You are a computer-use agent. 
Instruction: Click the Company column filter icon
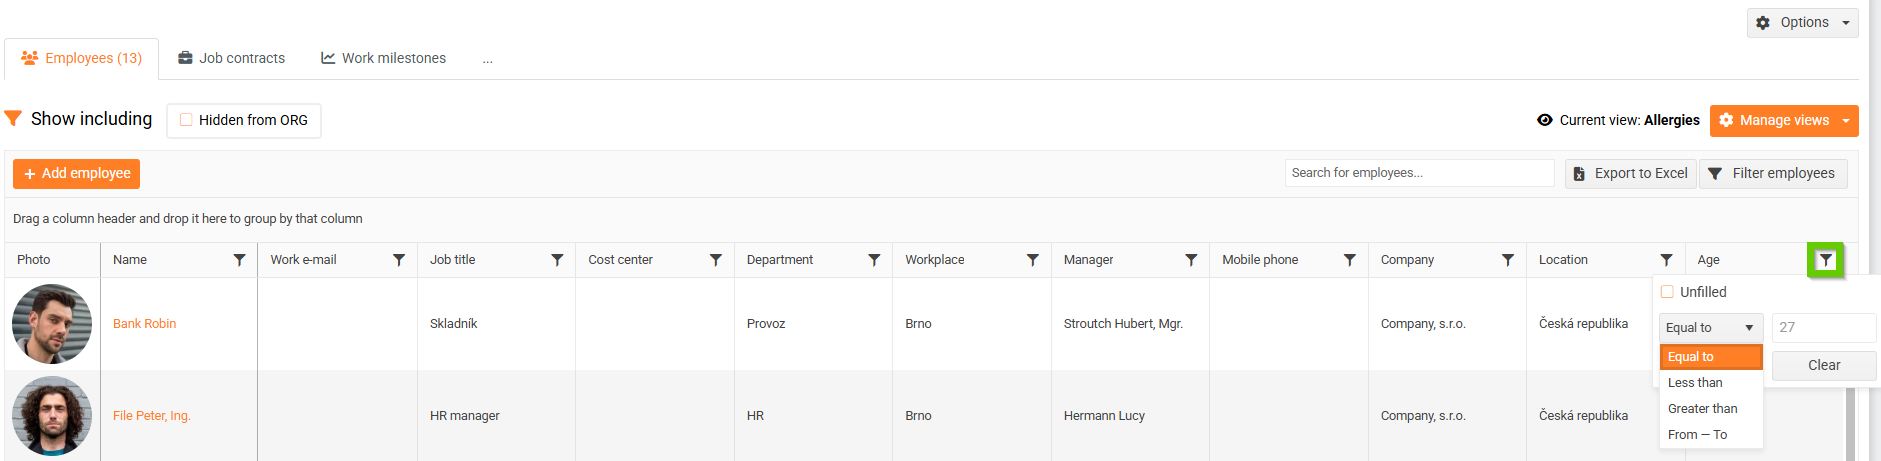coord(1507,260)
